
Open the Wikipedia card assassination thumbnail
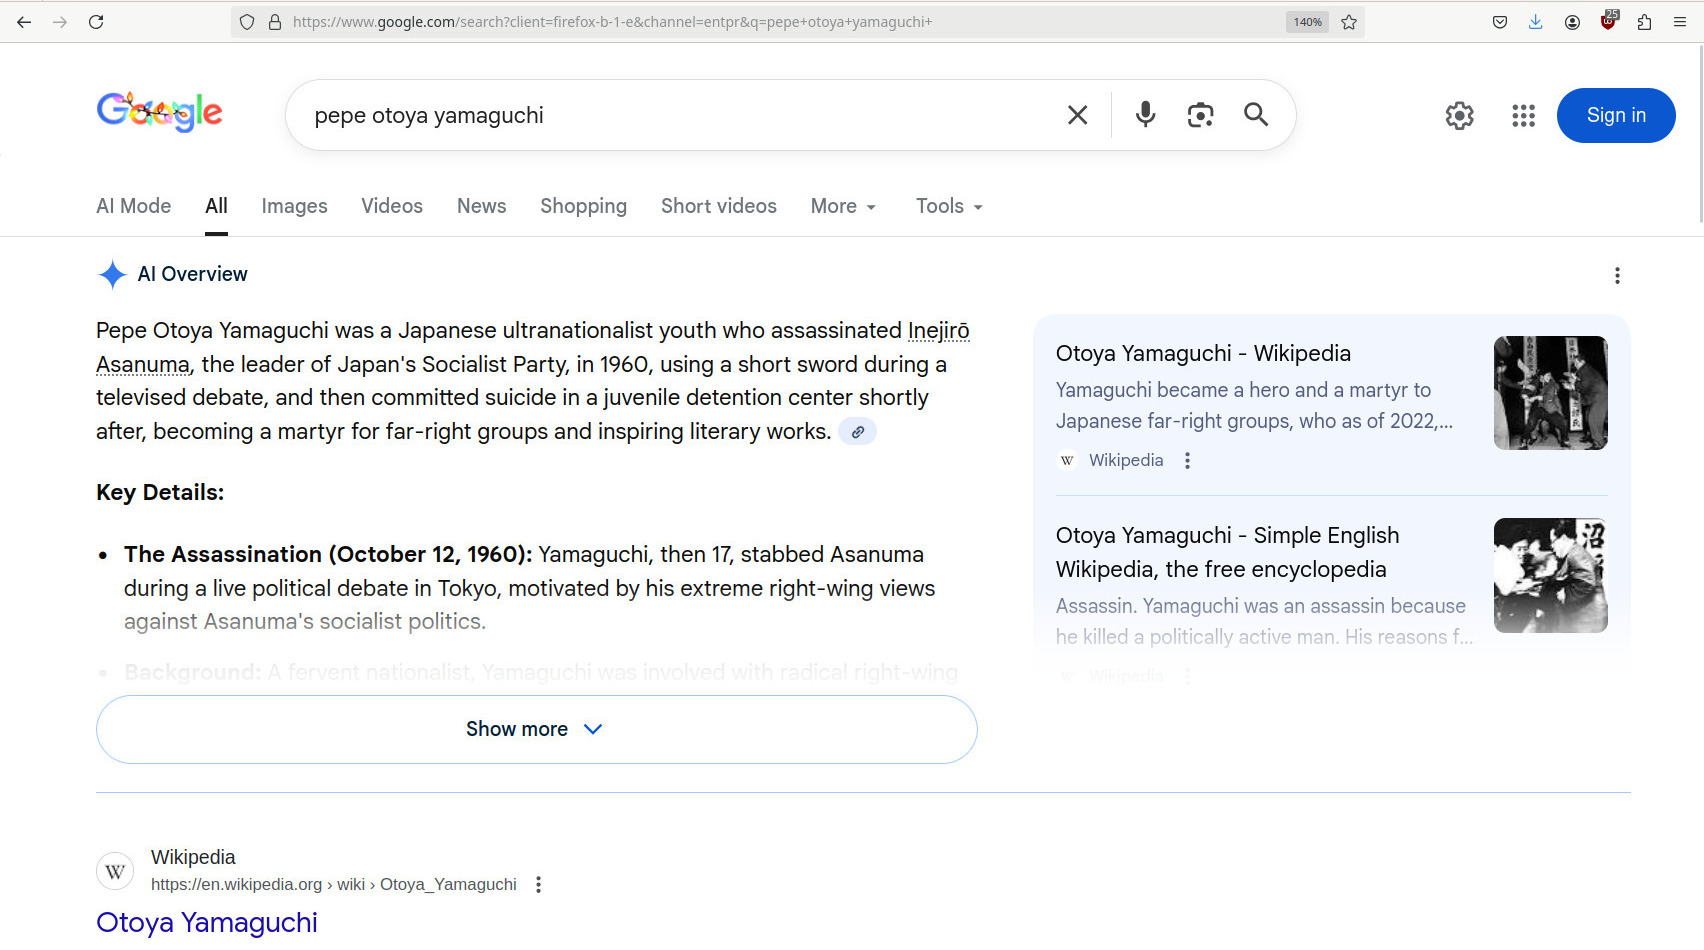tap(1551, 393)
